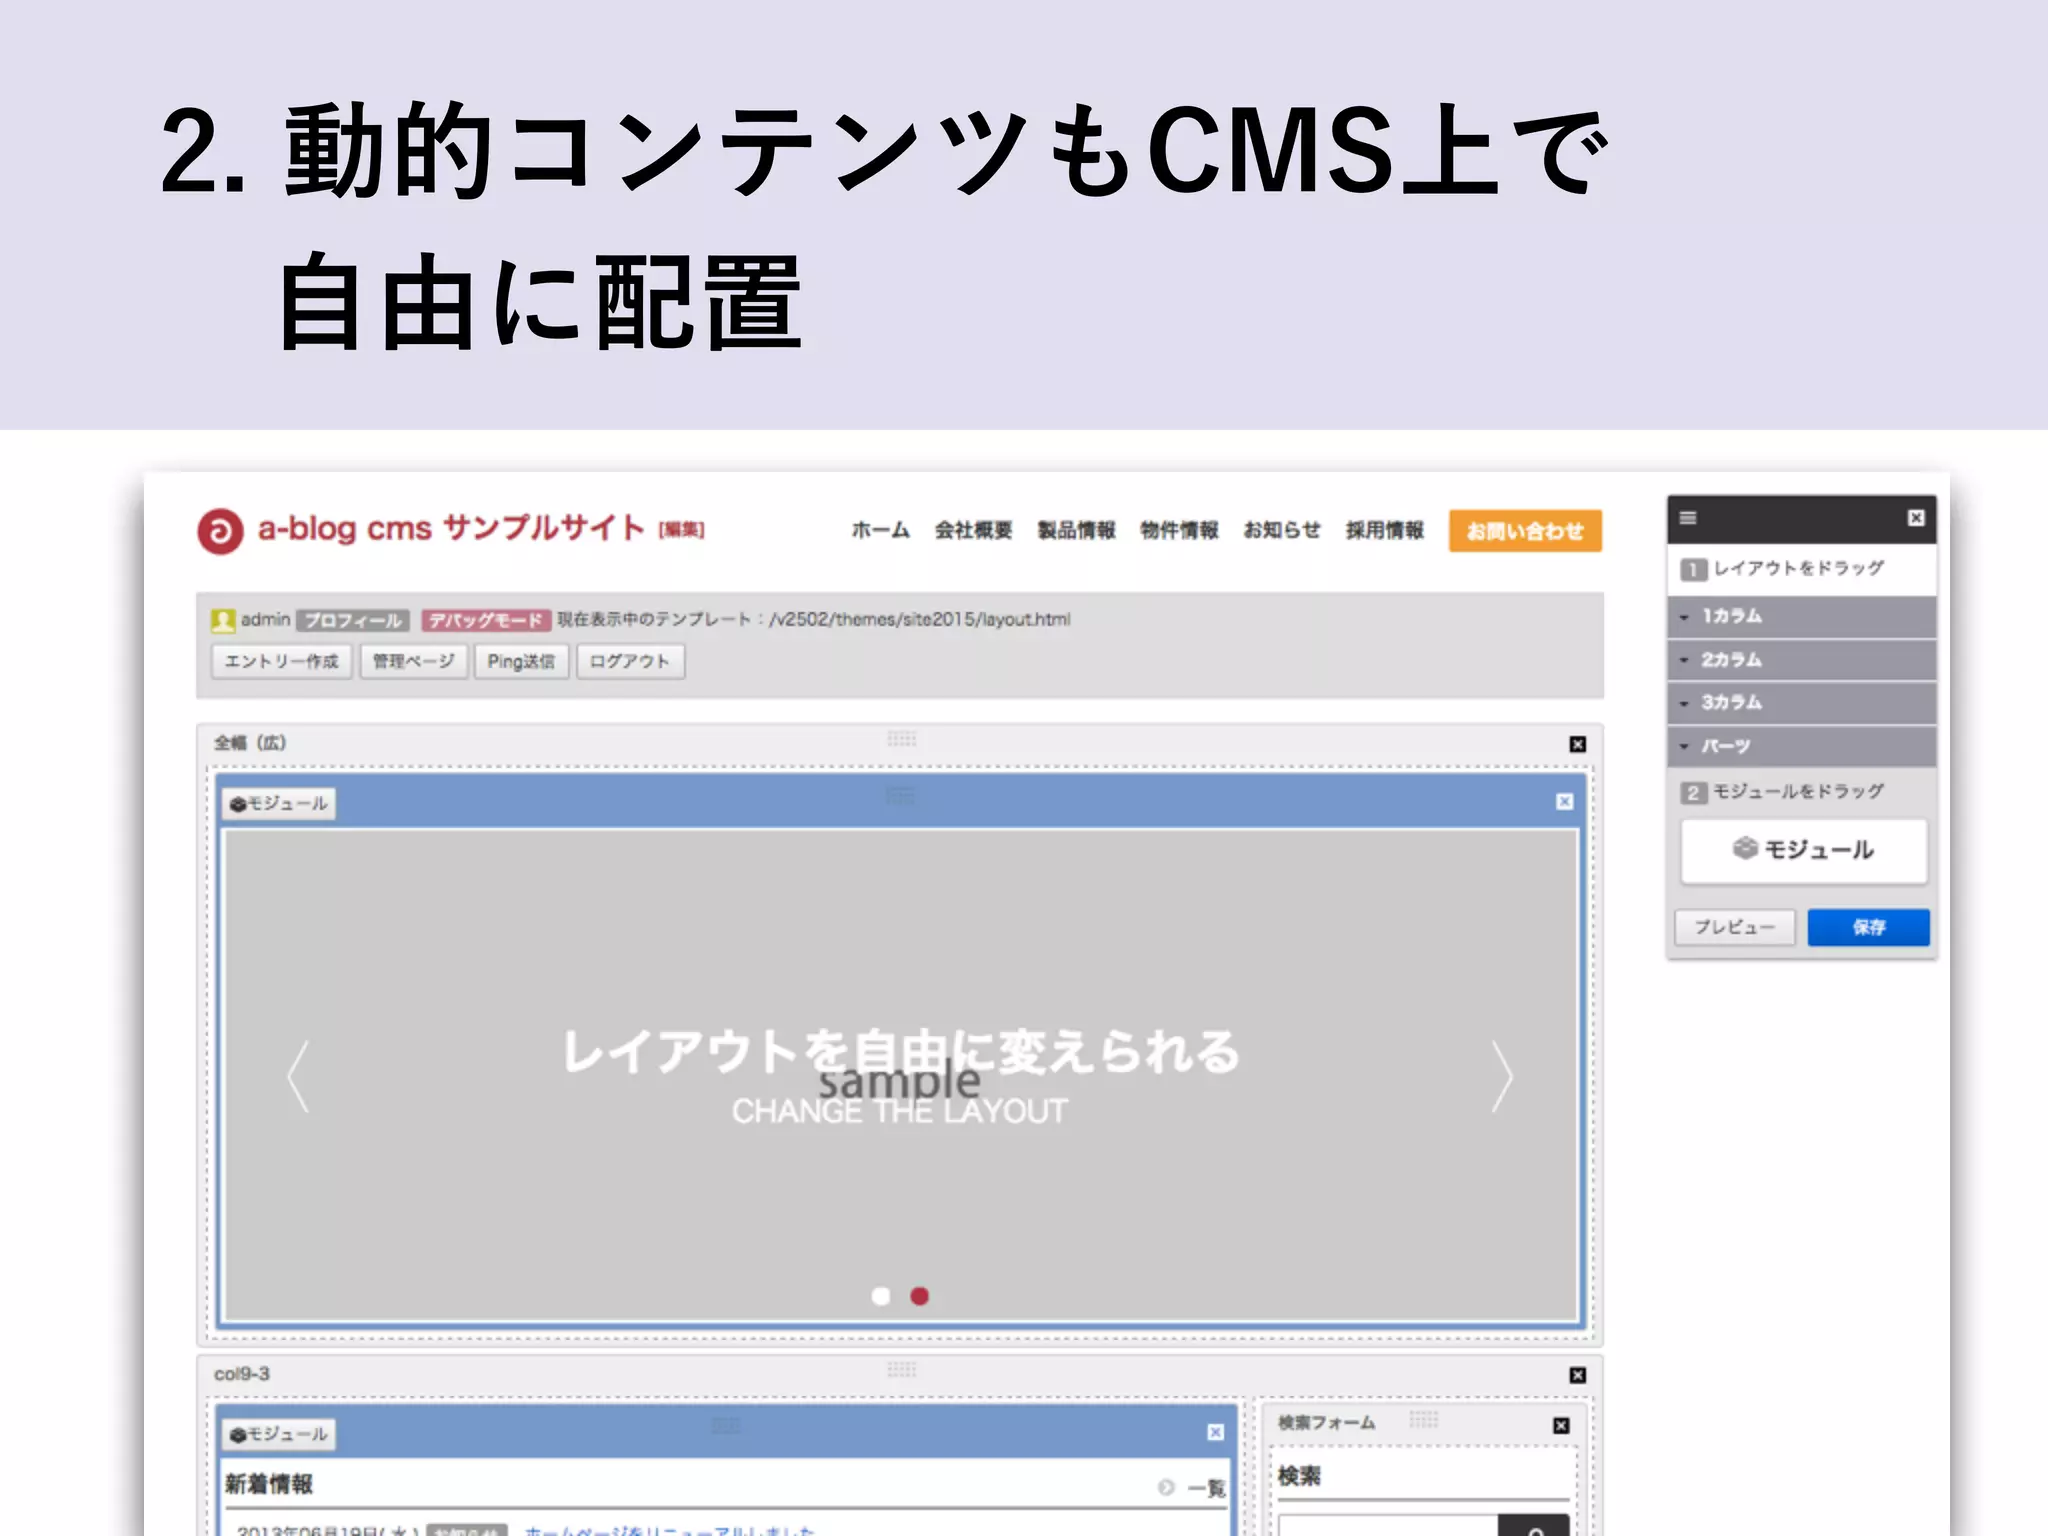
Task: Select the first white slide indicator dot
Action: click(x=881, y=1296)
